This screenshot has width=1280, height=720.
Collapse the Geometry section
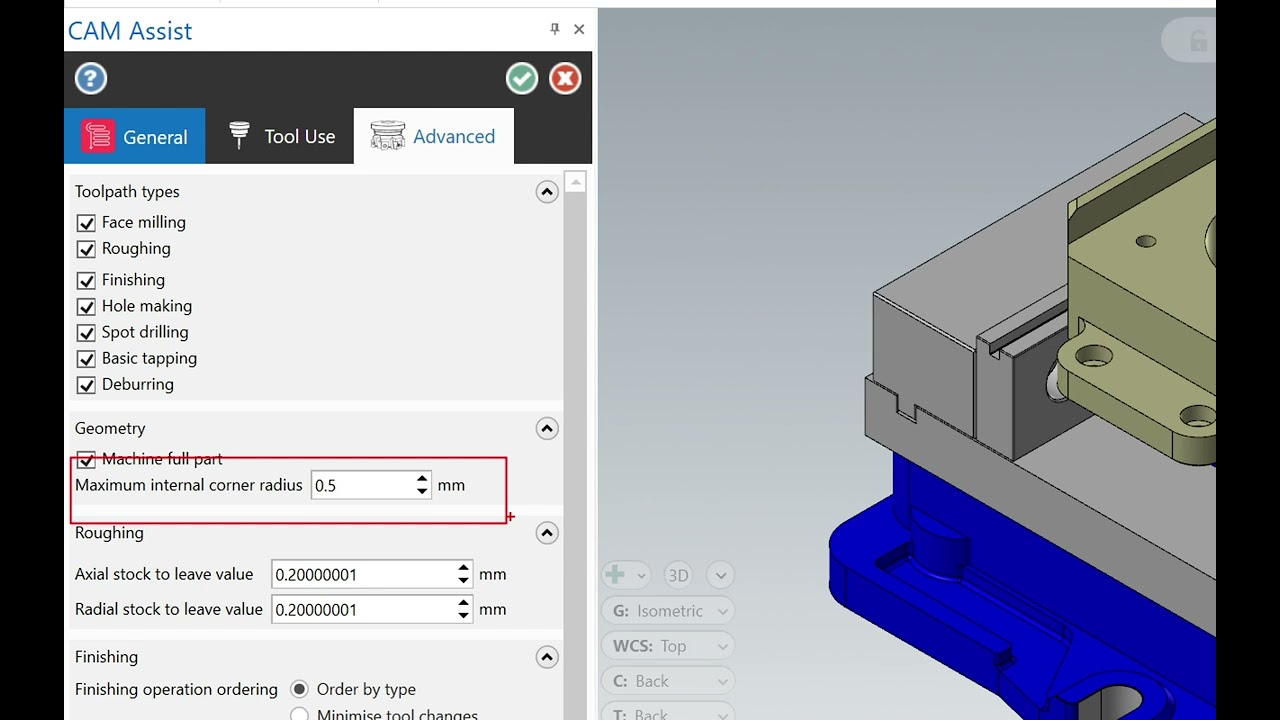pyautogui.click(x=547, y=429)
